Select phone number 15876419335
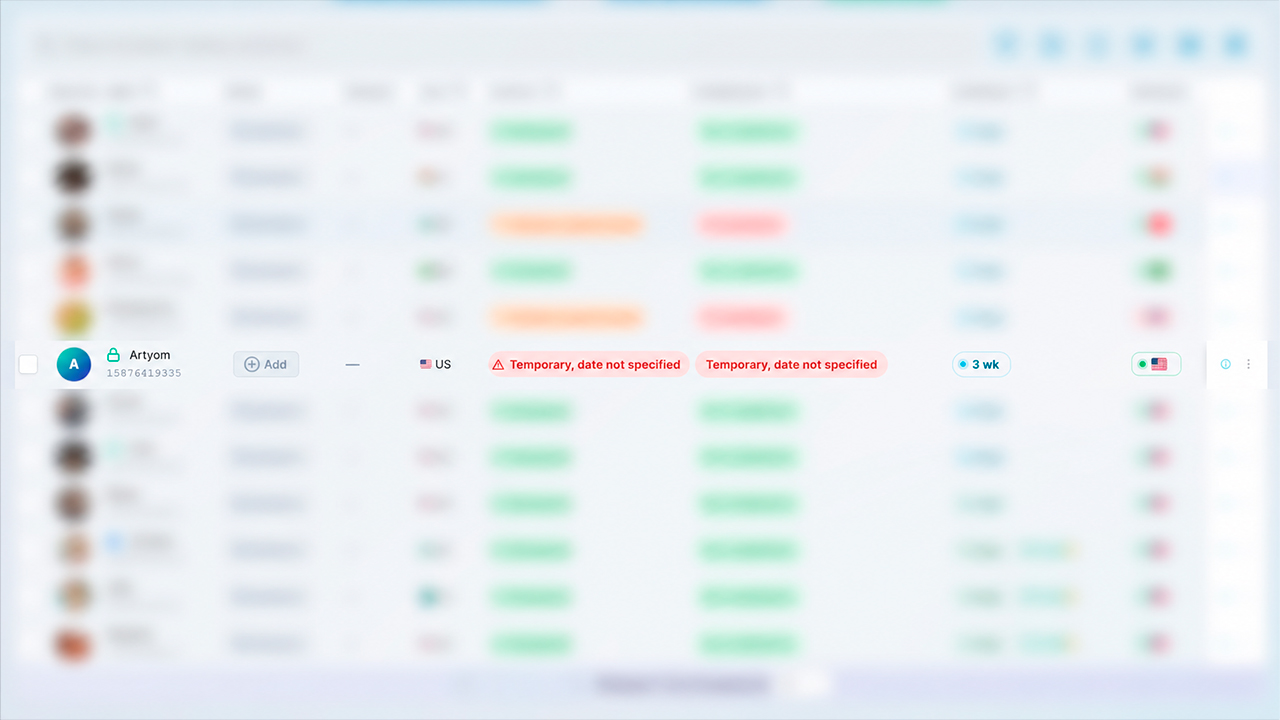 click(144, 373)
